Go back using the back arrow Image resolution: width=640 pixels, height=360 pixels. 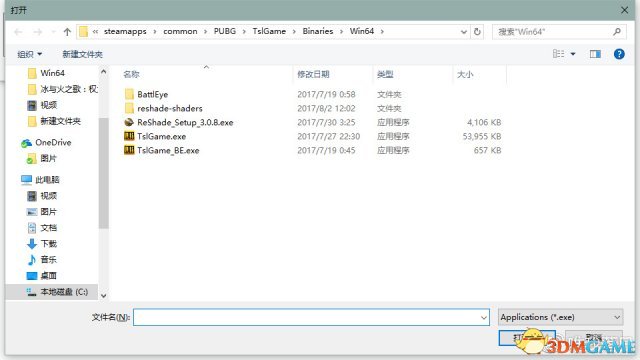point(18,32)
